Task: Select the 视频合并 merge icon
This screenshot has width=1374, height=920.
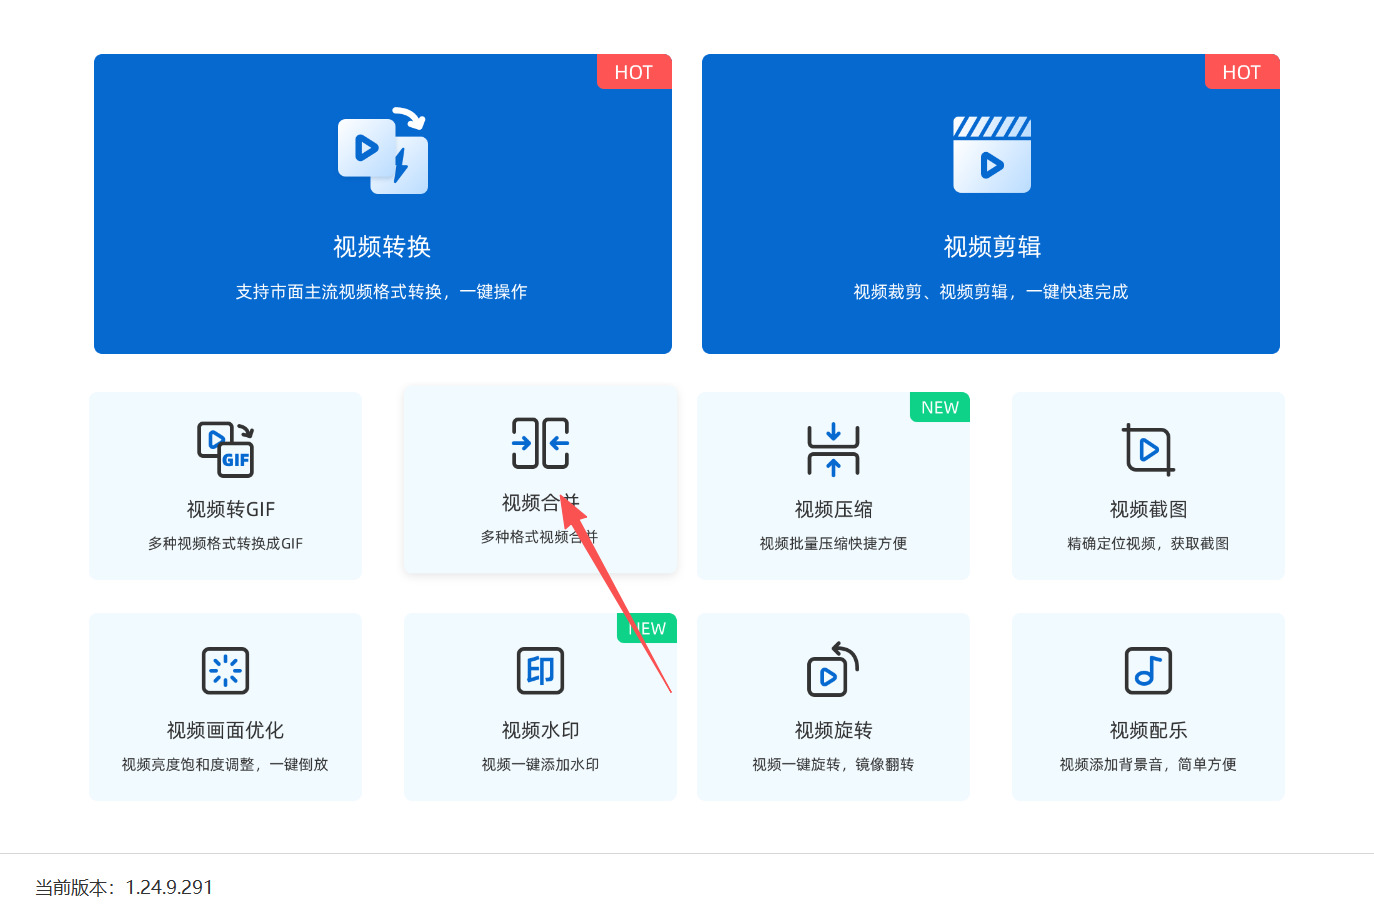Action: click(541, 443)
